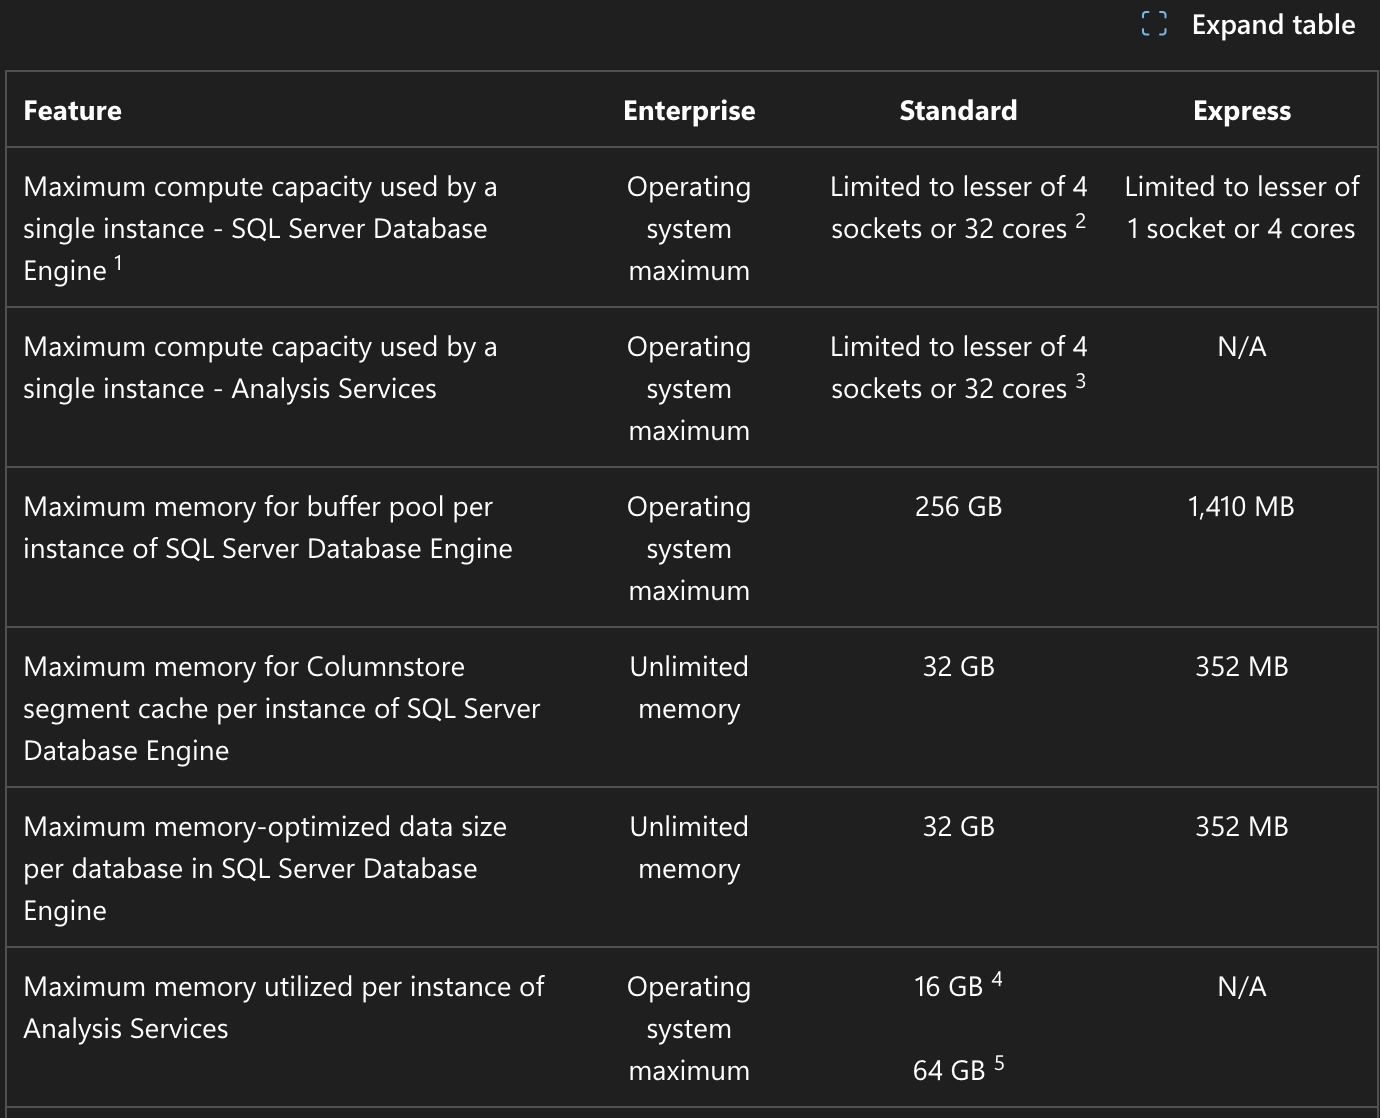This screenshot has height=1118, width=1380.
Task: Click the Standard column header
Action: pos(958,111)
